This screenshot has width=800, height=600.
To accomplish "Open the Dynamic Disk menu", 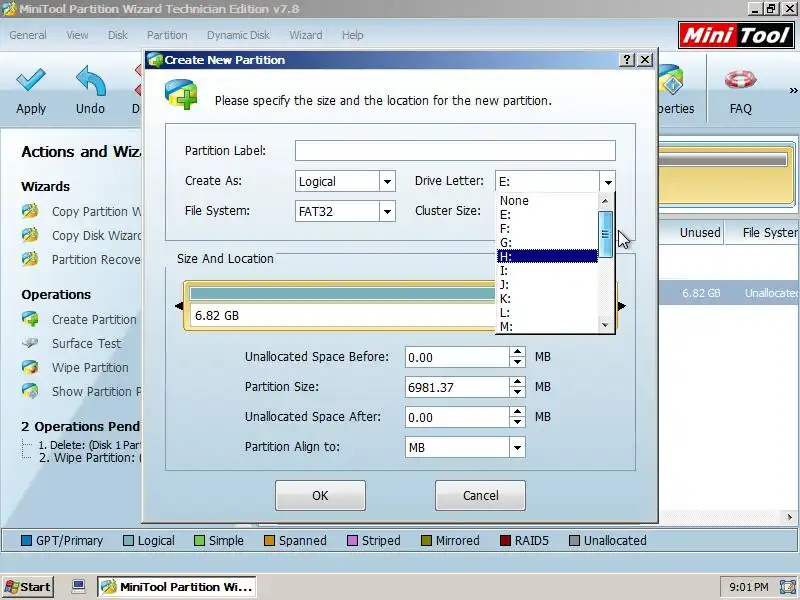I will coord(238,35).
